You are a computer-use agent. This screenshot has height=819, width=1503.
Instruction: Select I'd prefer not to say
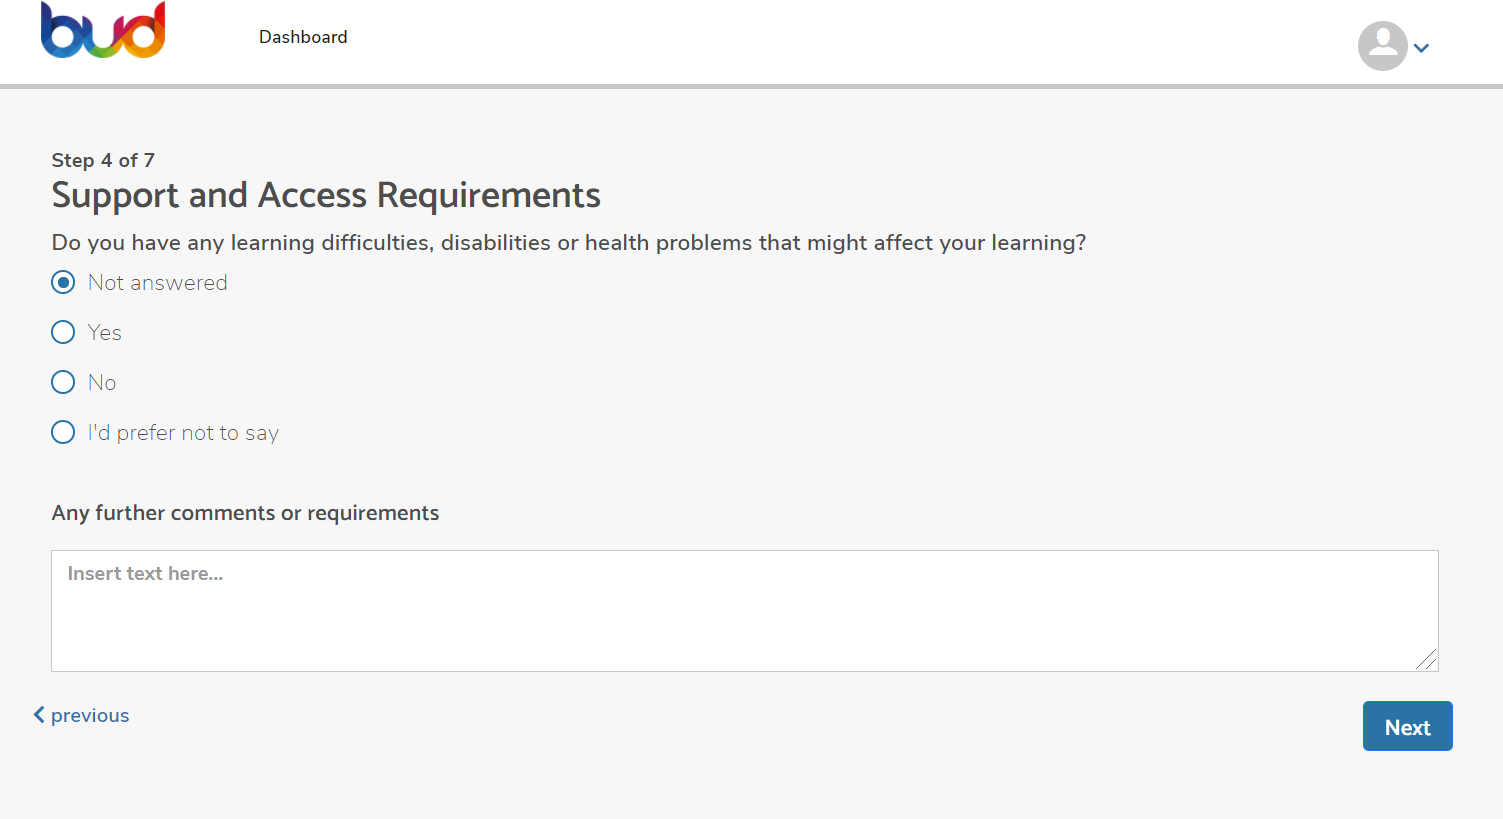62,432
